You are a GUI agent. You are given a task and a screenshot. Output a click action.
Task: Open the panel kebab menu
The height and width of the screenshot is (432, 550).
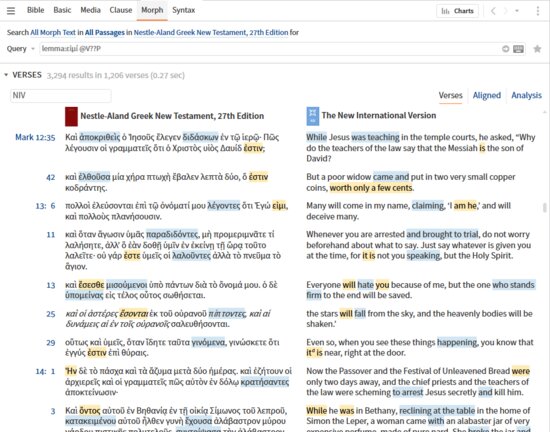[x=538, y=11]
